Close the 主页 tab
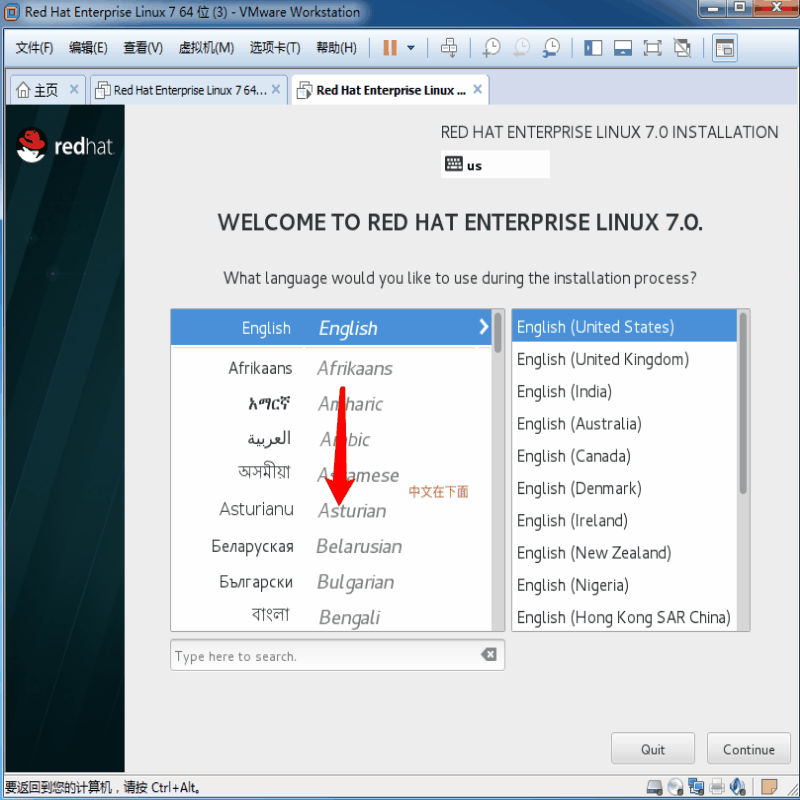 (74, 89)
